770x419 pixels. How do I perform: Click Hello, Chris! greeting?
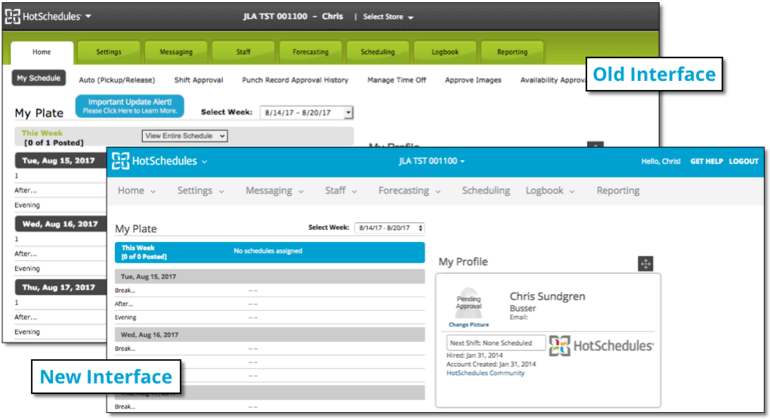pos(660,161)
